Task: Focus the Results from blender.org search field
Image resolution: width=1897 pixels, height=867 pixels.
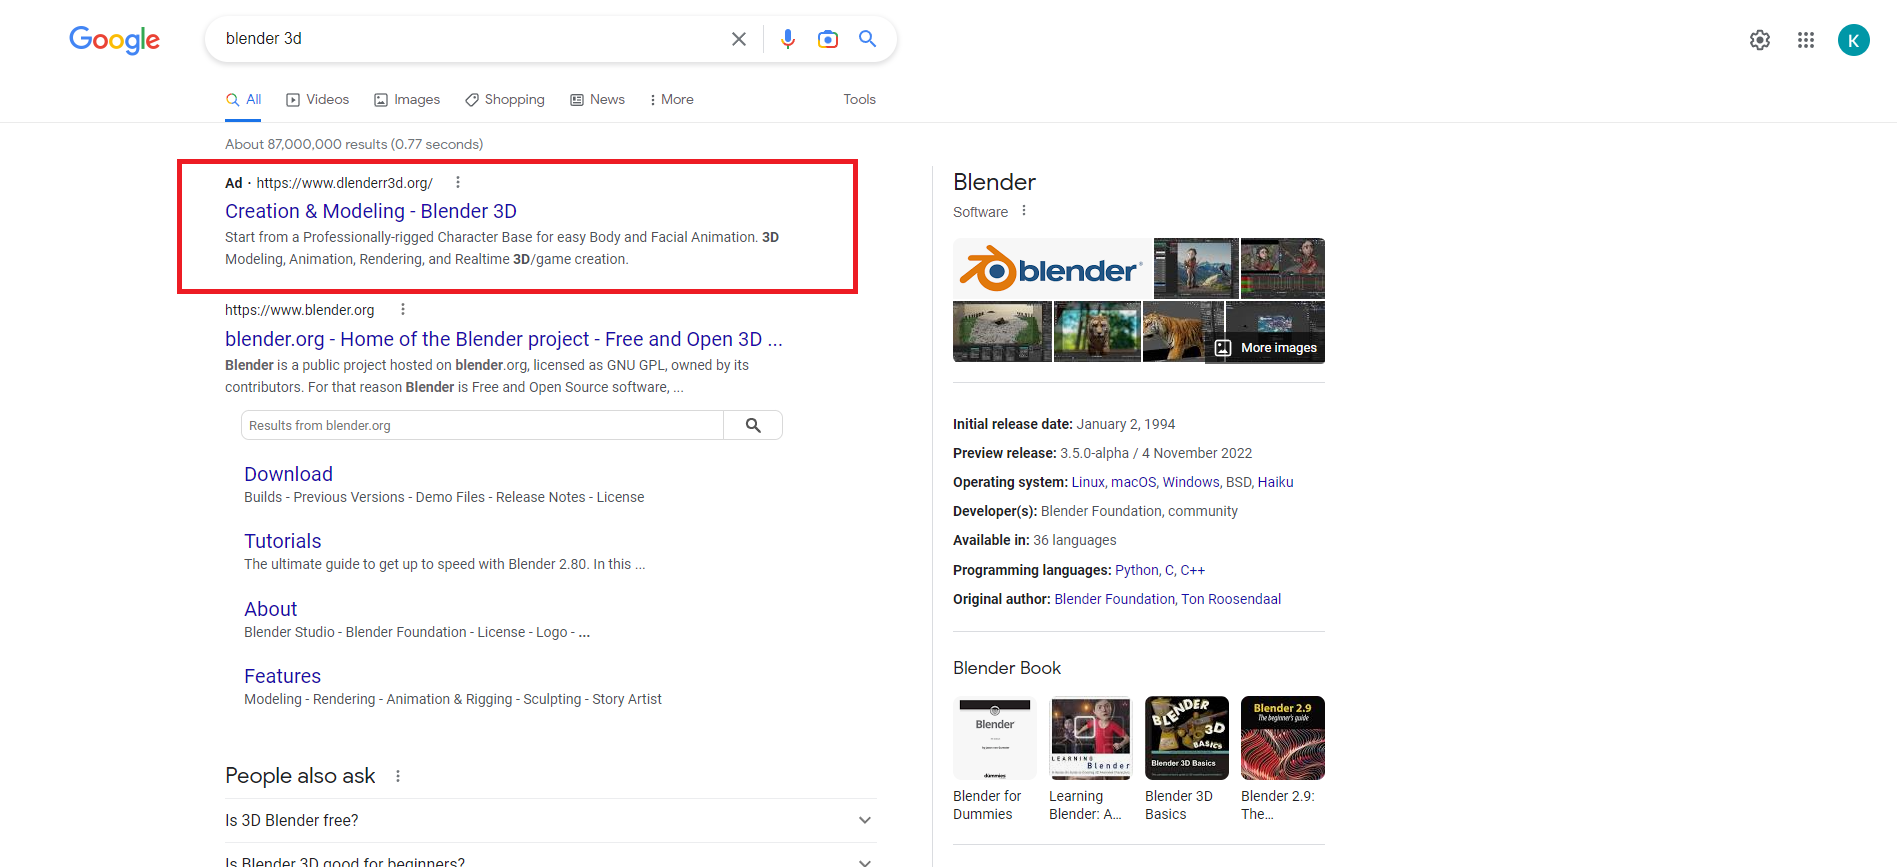Action: (x=482, y=425)
